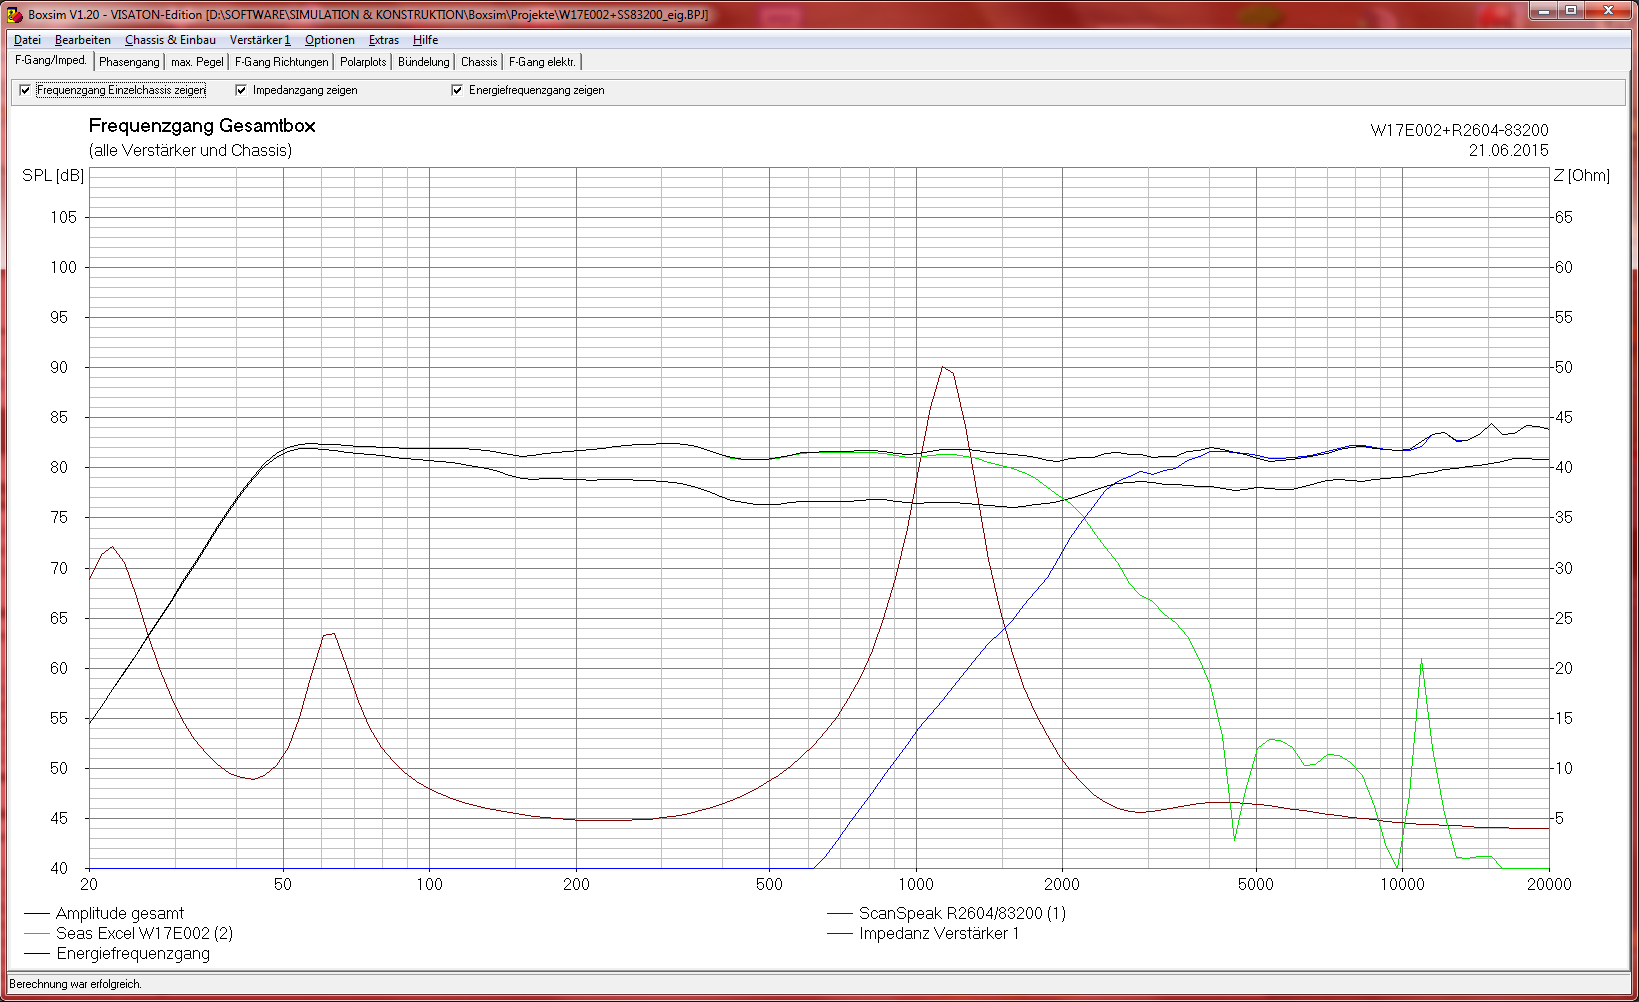
Task: Open the Optionen menu
Action: (329, 40)
